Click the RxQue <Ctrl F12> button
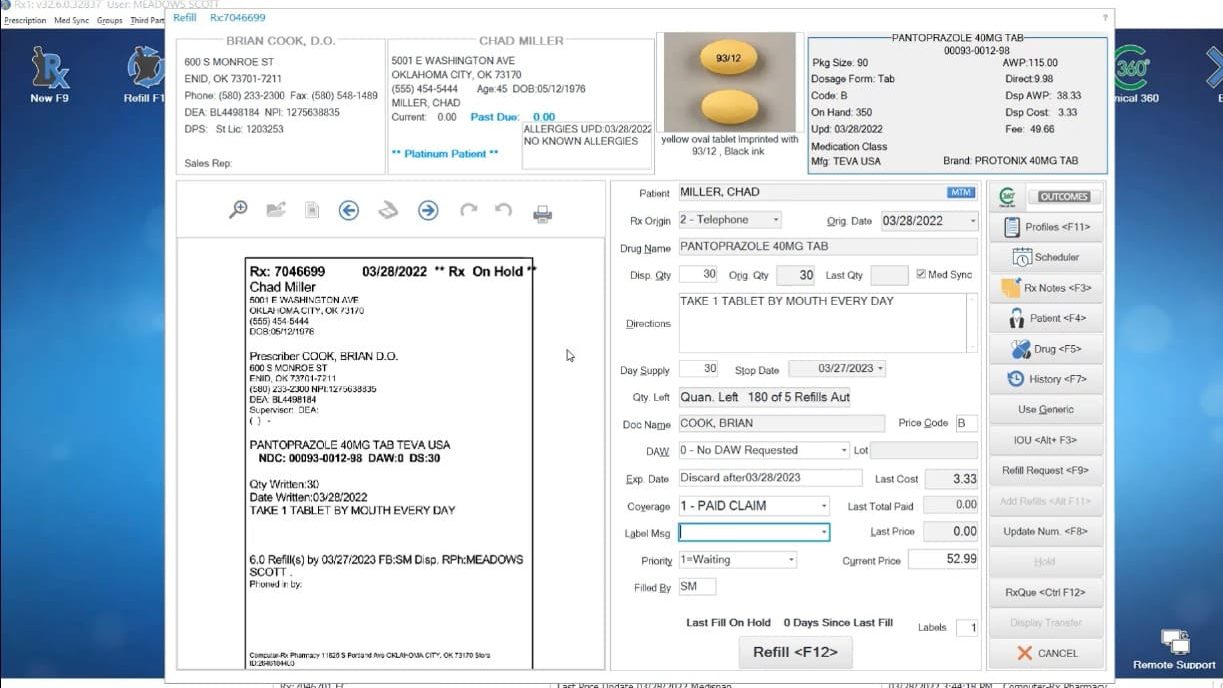Screen dimensions: 1223x688 (1046, 592)
